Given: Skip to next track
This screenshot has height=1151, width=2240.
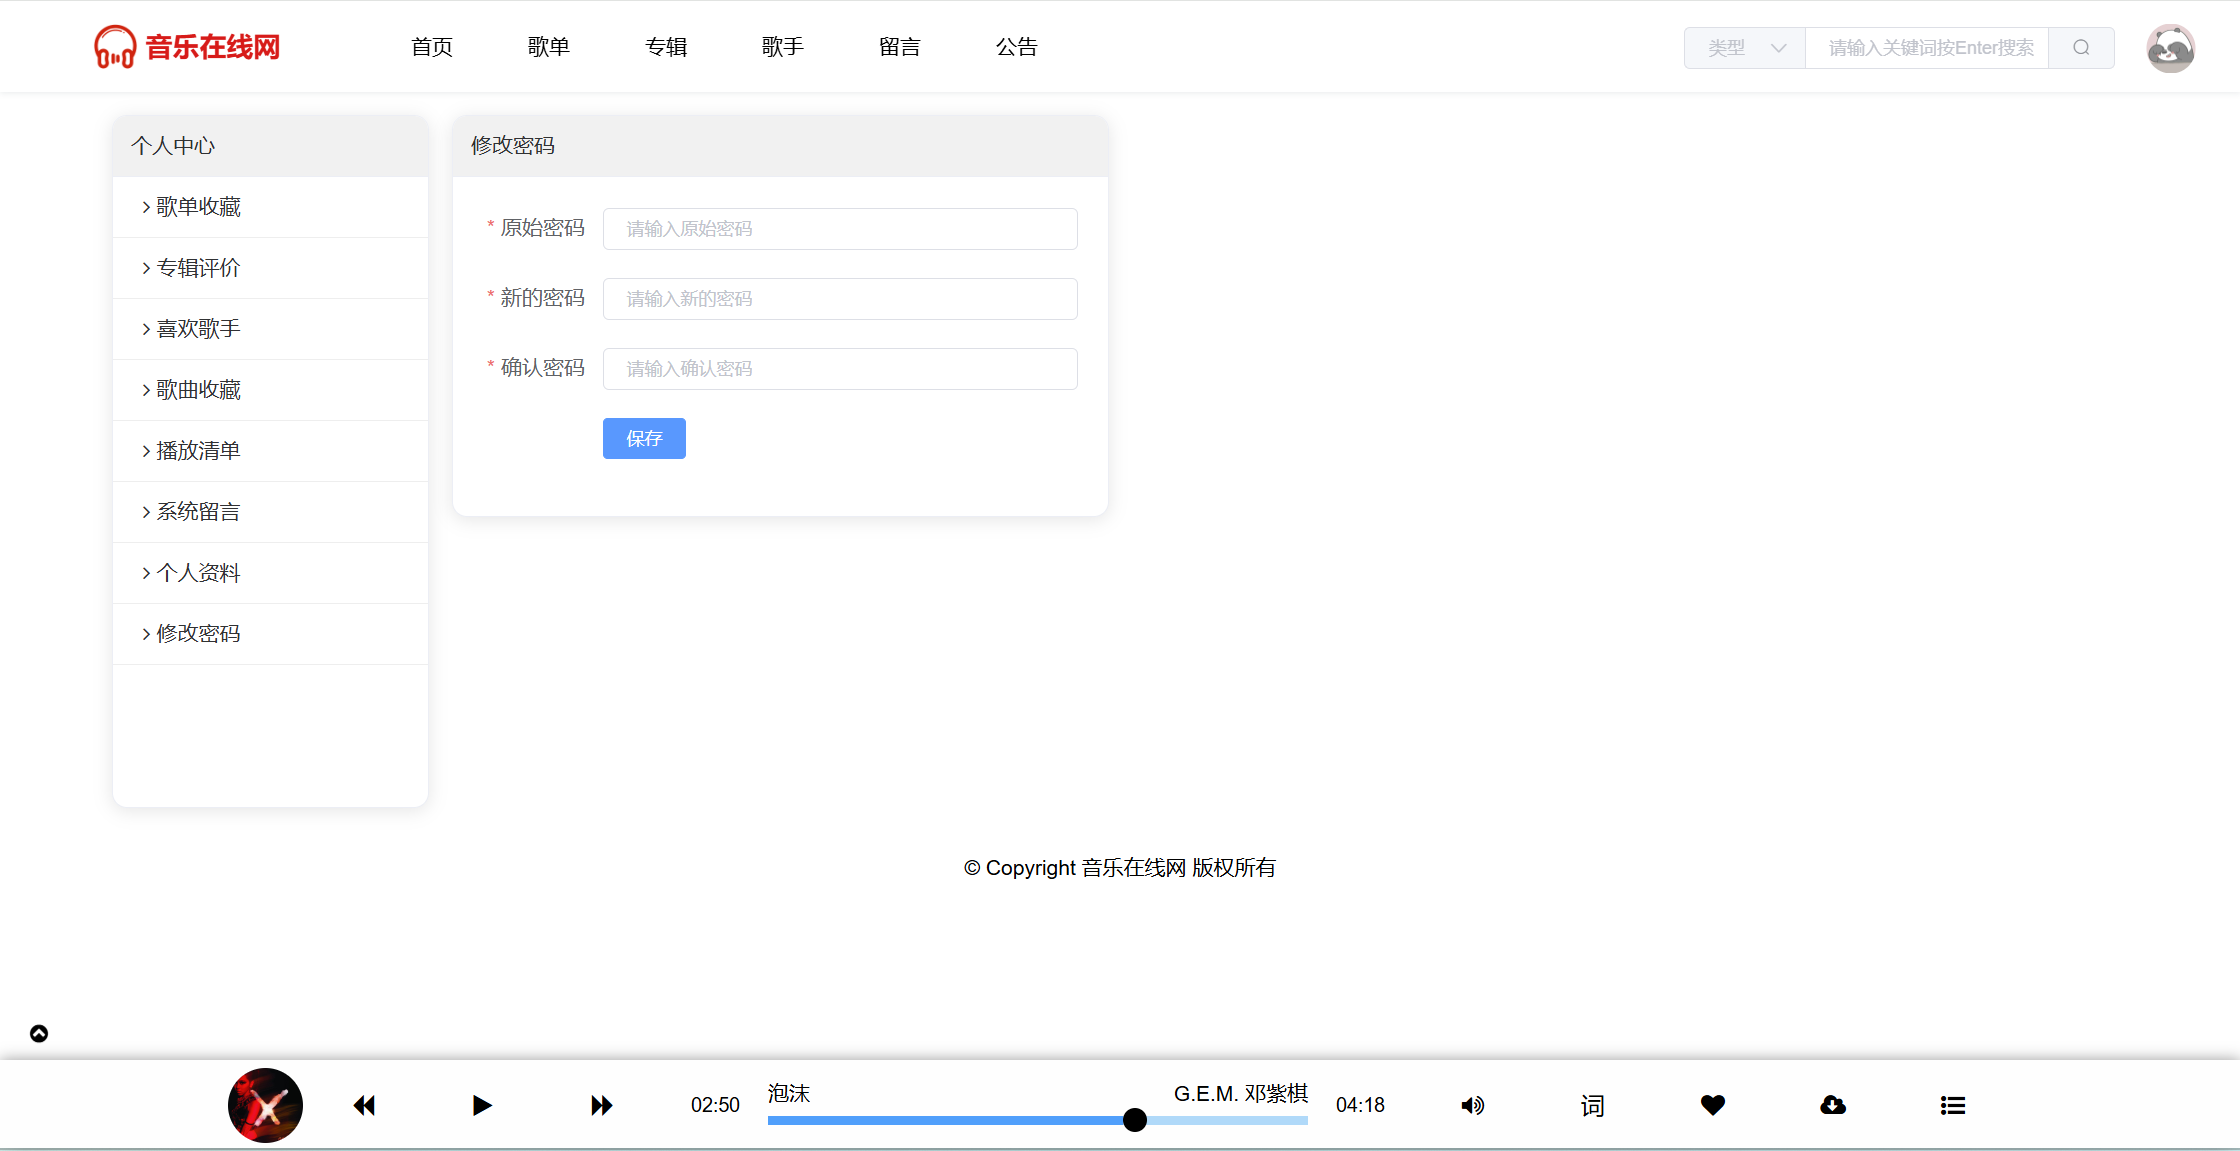Looking at the screenshot, I should [x=601, y=1105].
